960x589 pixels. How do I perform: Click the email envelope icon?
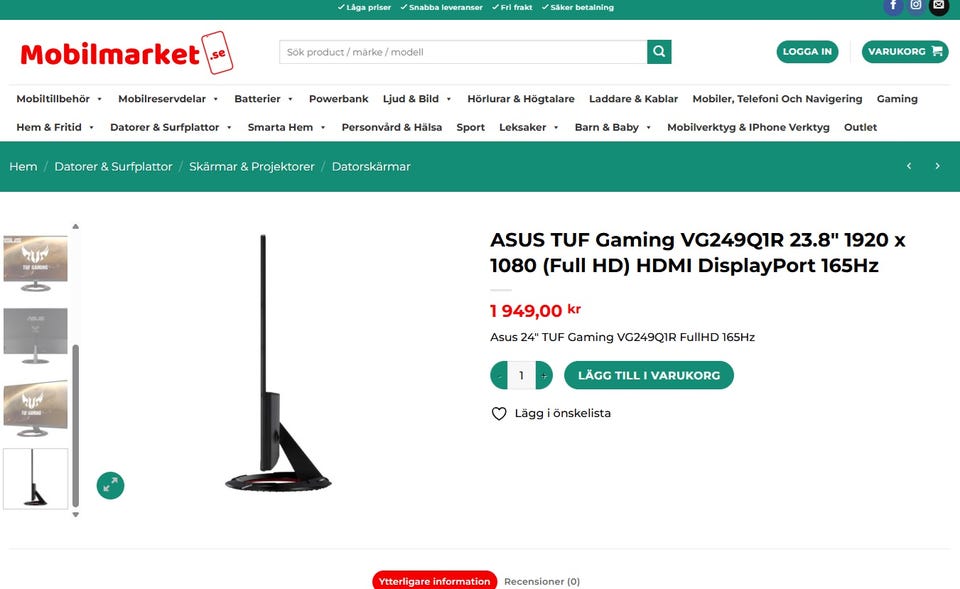pos(939,6)
